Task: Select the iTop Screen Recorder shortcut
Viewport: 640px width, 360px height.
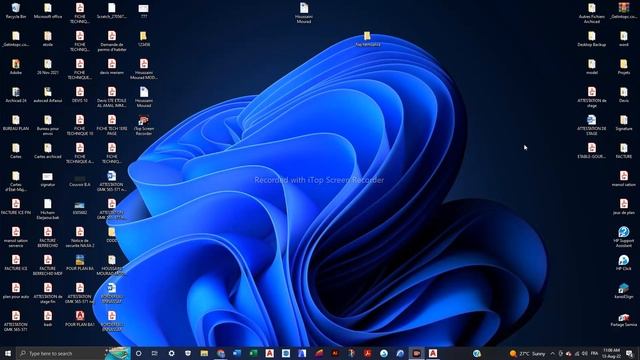Action: [x=144, y=125]
